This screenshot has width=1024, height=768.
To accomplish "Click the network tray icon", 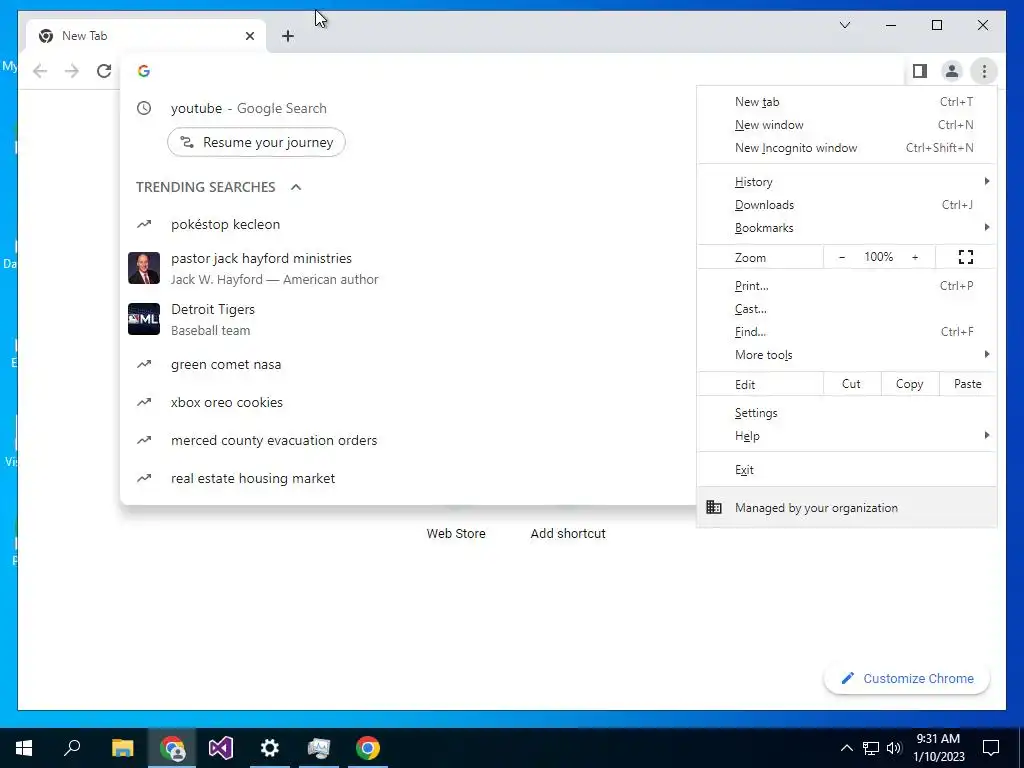I will (871, 748).
